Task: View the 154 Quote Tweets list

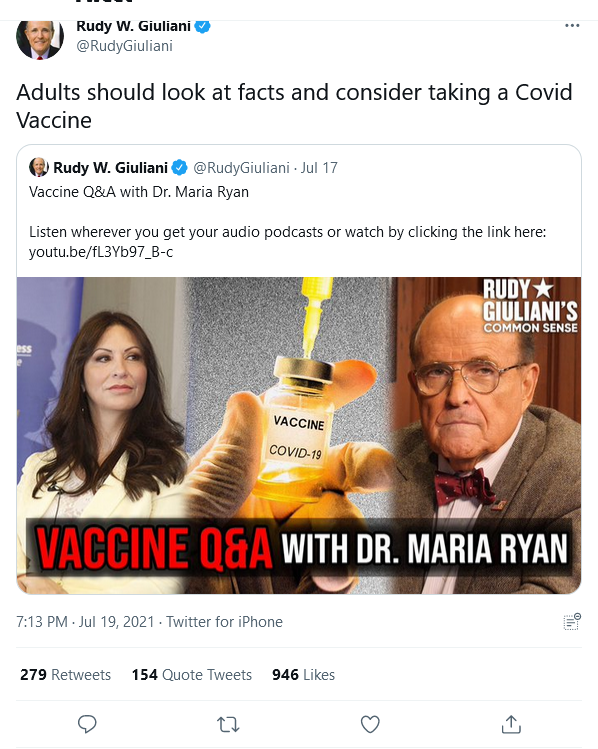Action: 192,674
